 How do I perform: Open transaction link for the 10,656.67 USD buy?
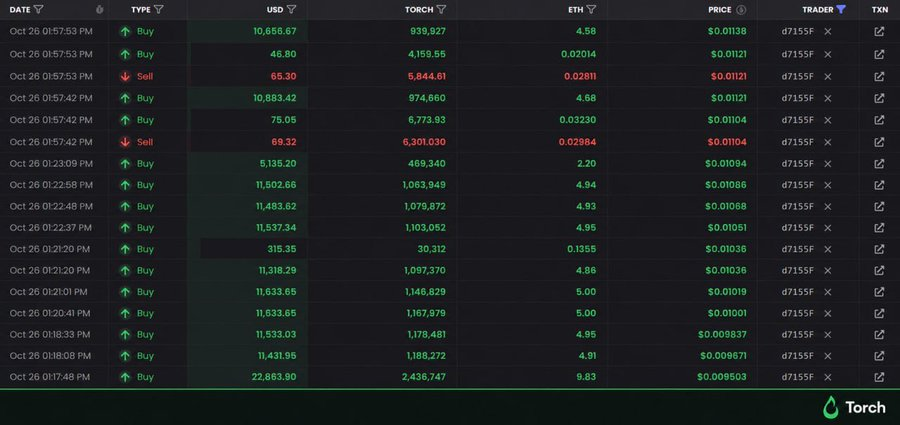point(879,32)
